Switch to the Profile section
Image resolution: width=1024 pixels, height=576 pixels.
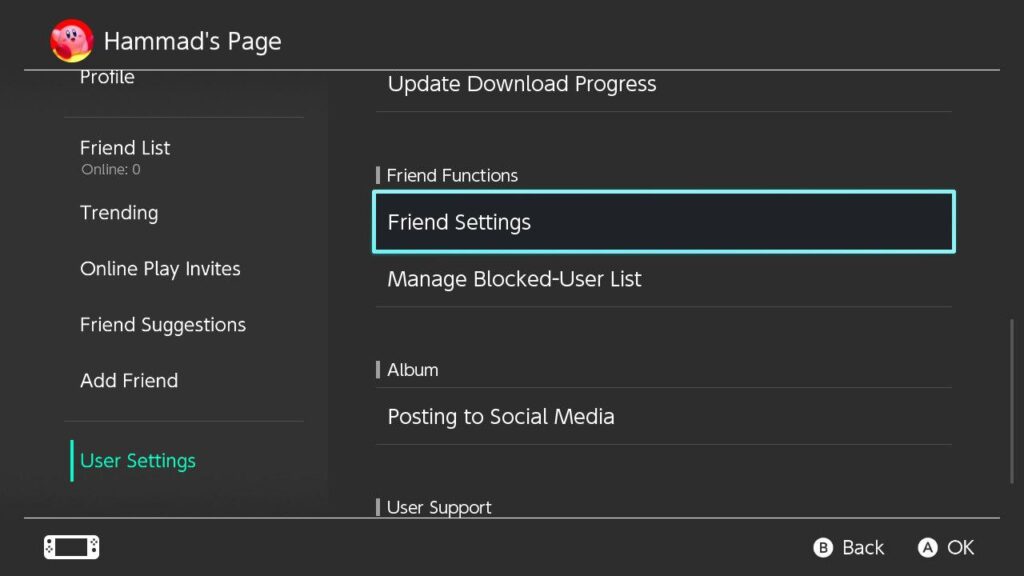(x=107, y=77)
